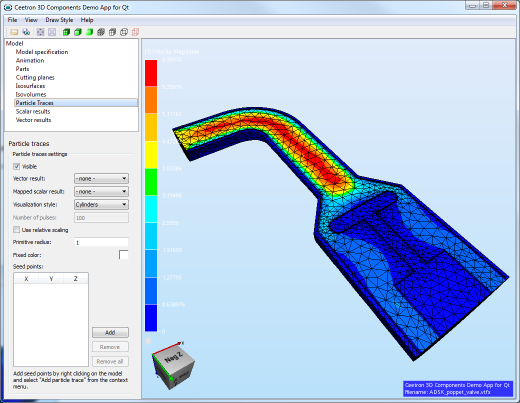Viewport: 520px width, 403px height.
Task: Open the Vector result dropdown
Action: click(x=101, y=179)
